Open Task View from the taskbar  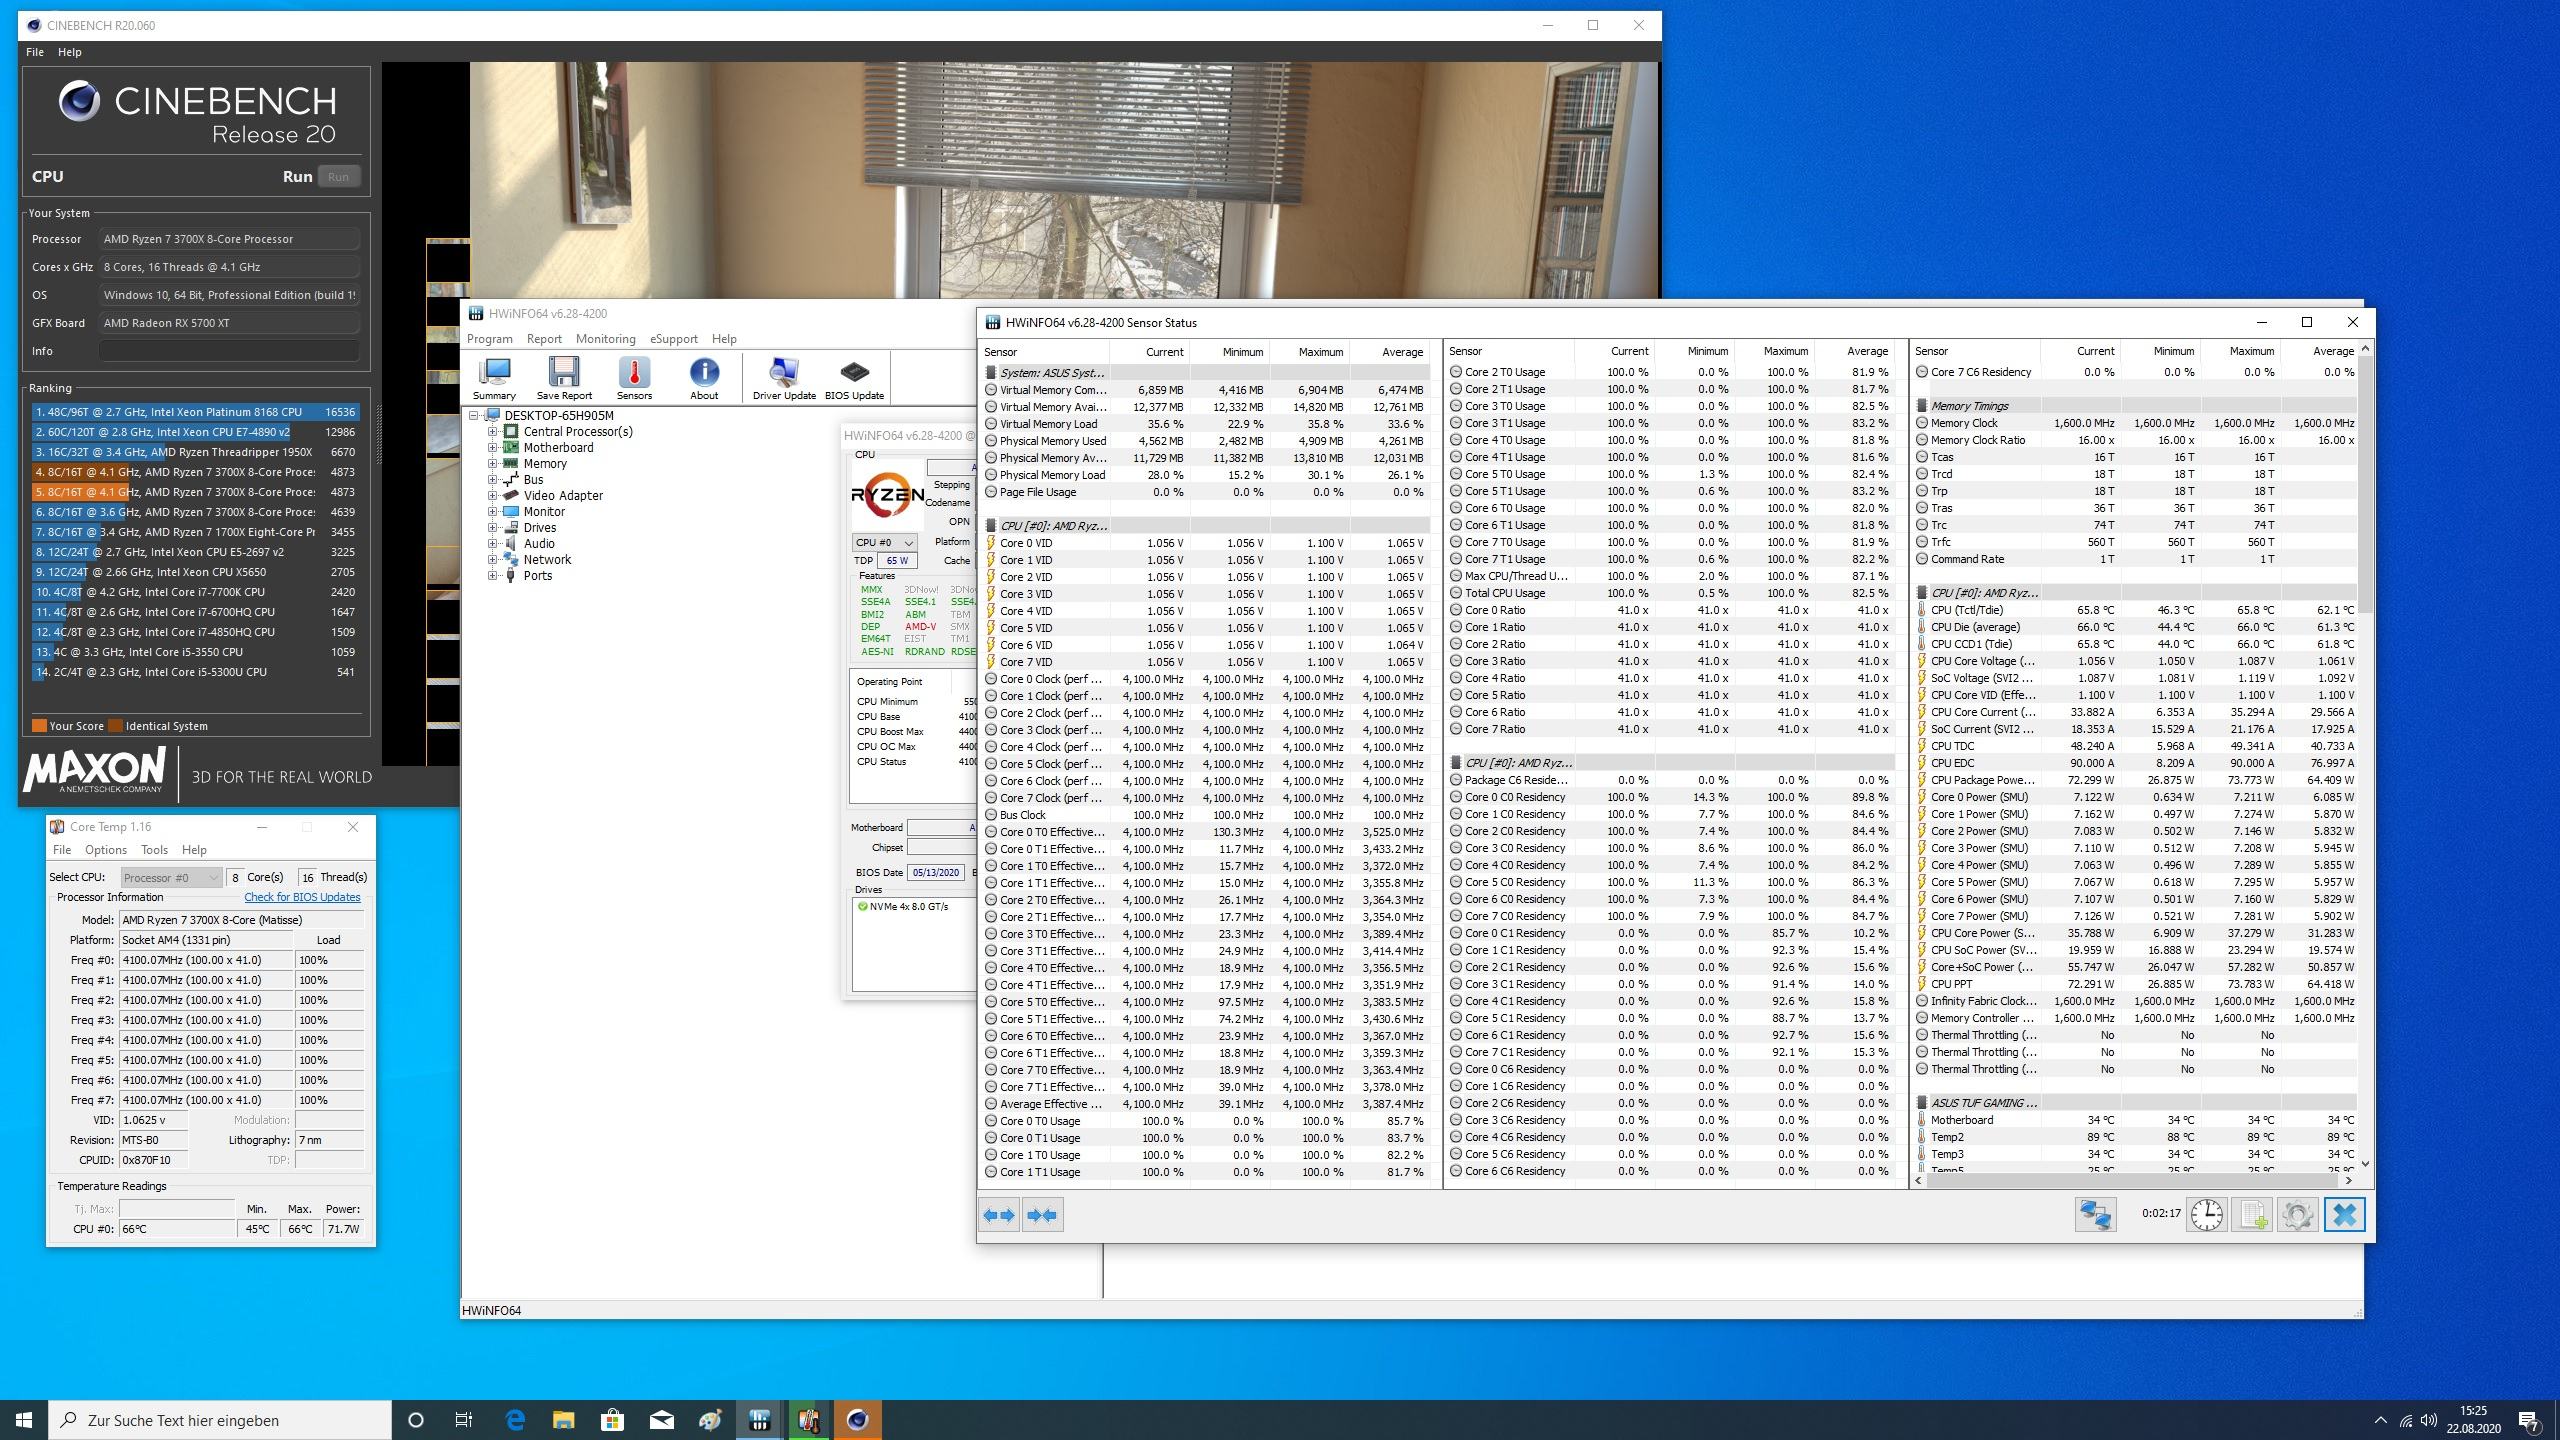(x=464, y=1420)
